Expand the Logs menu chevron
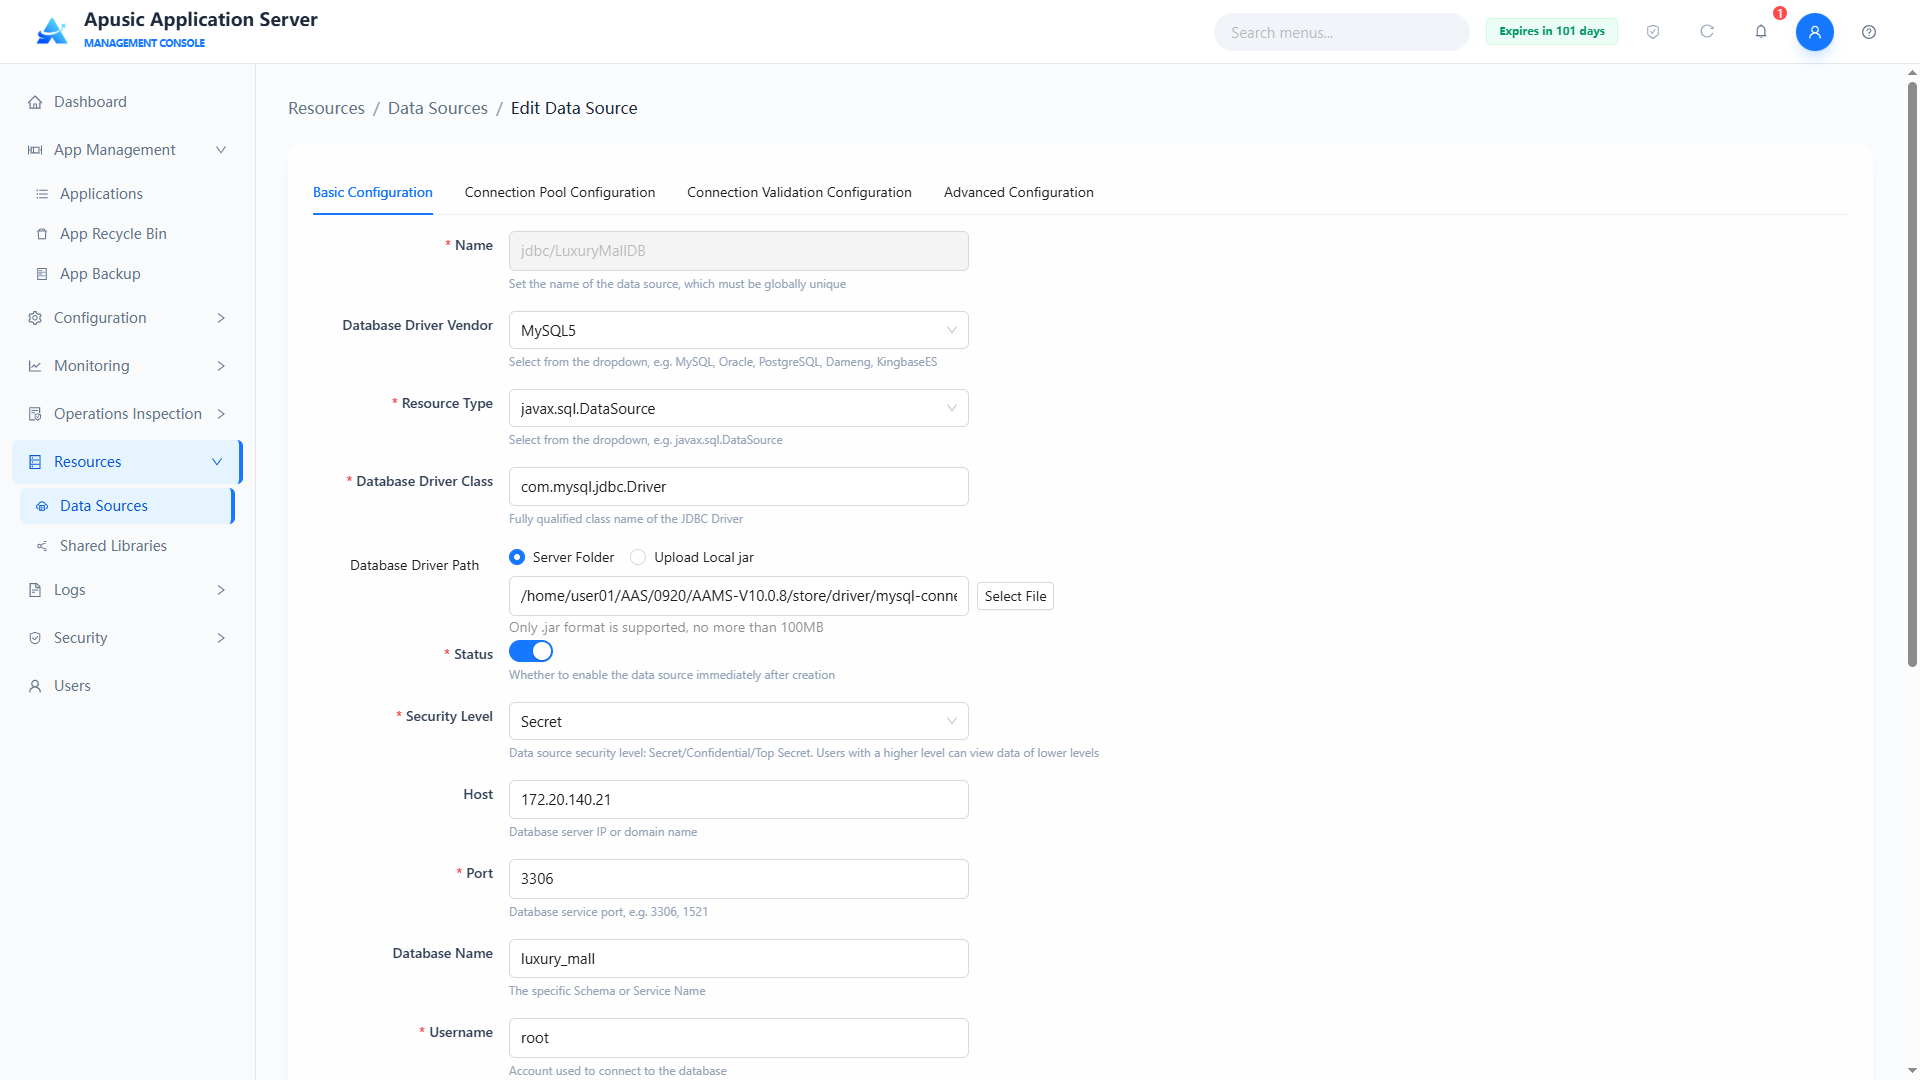 (x=221, y=590)
